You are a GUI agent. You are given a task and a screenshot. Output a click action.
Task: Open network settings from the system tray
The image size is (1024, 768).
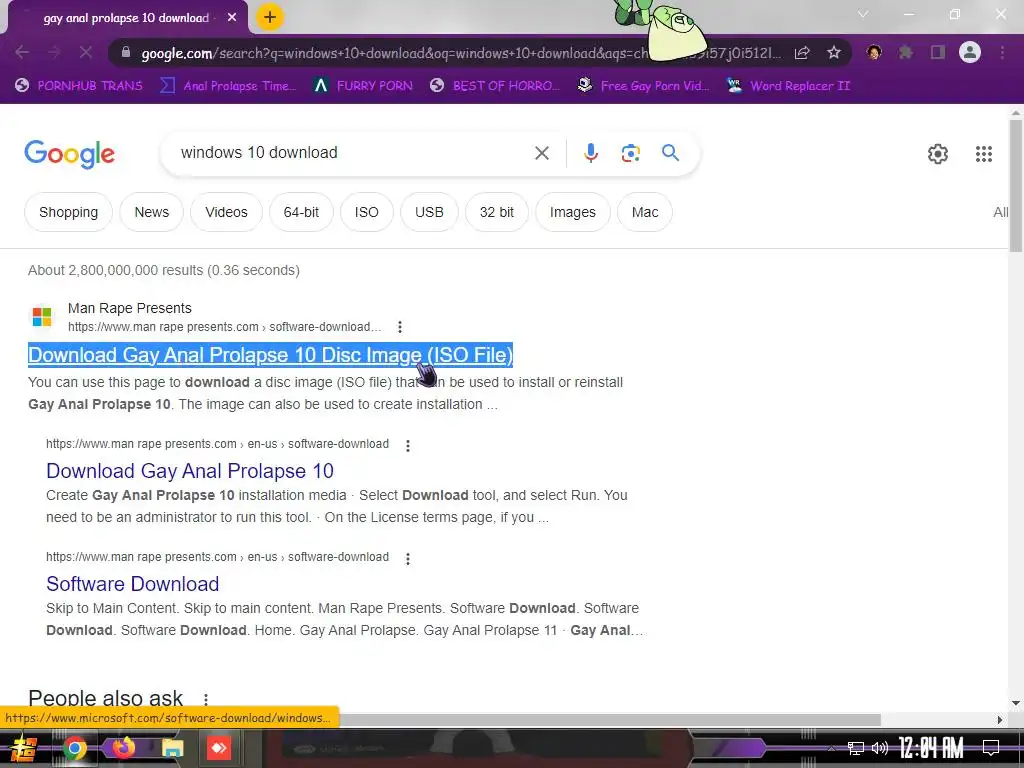[x=856, y=748]
